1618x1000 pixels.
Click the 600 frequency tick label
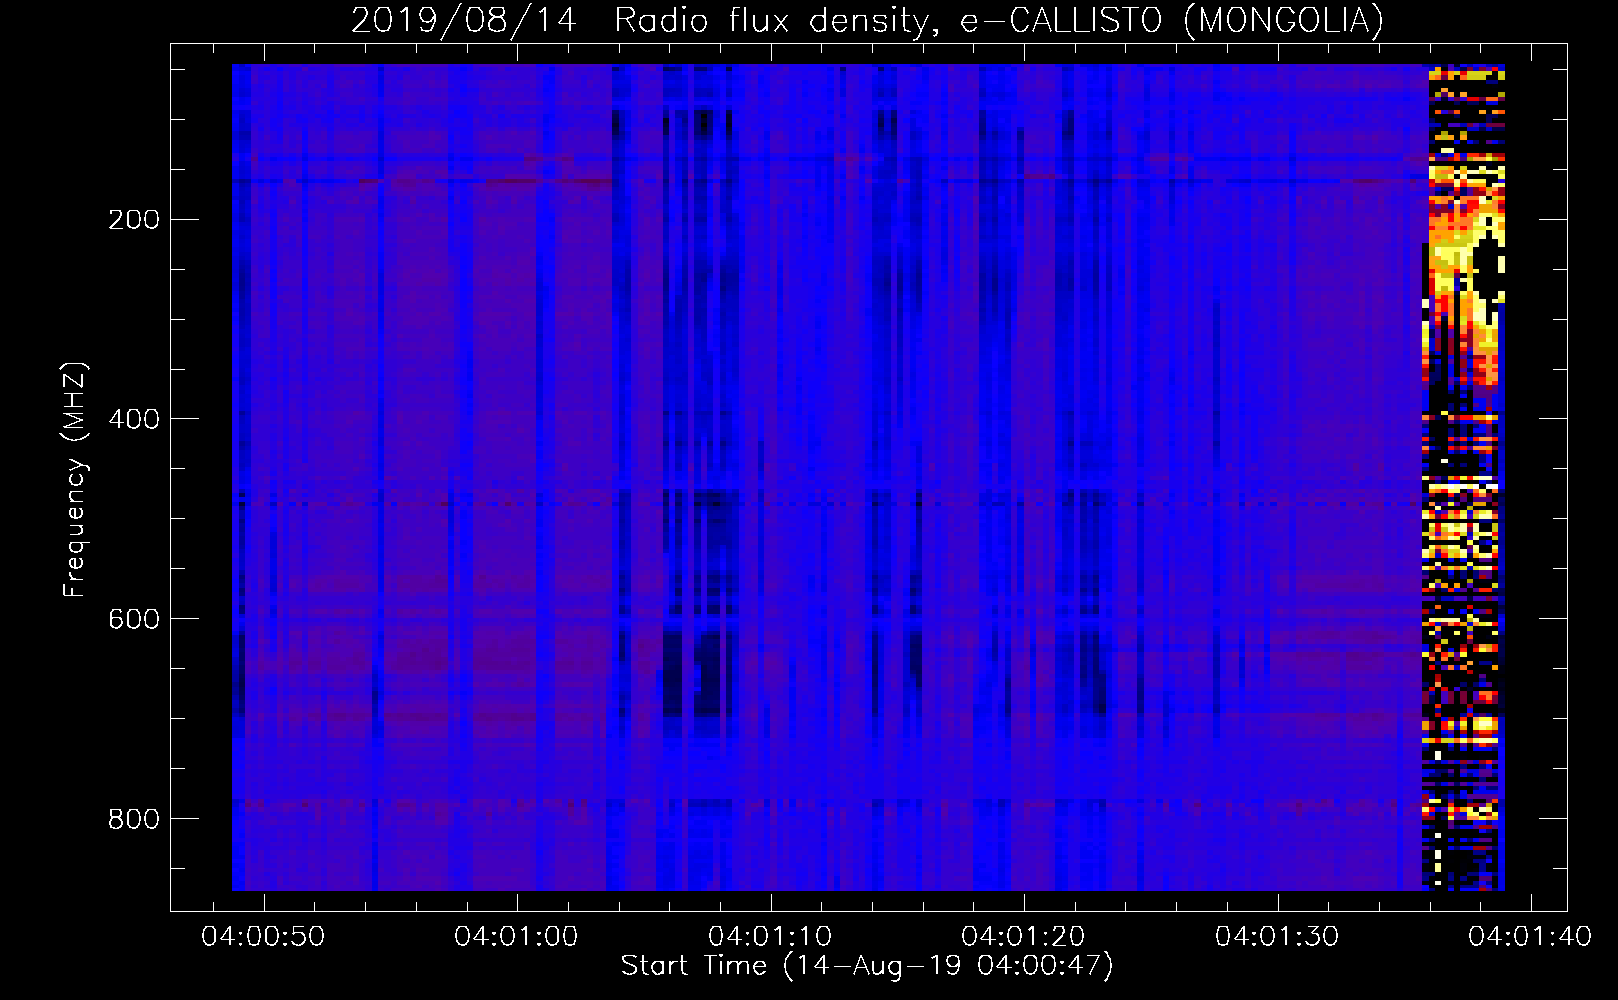coord(134,619)
